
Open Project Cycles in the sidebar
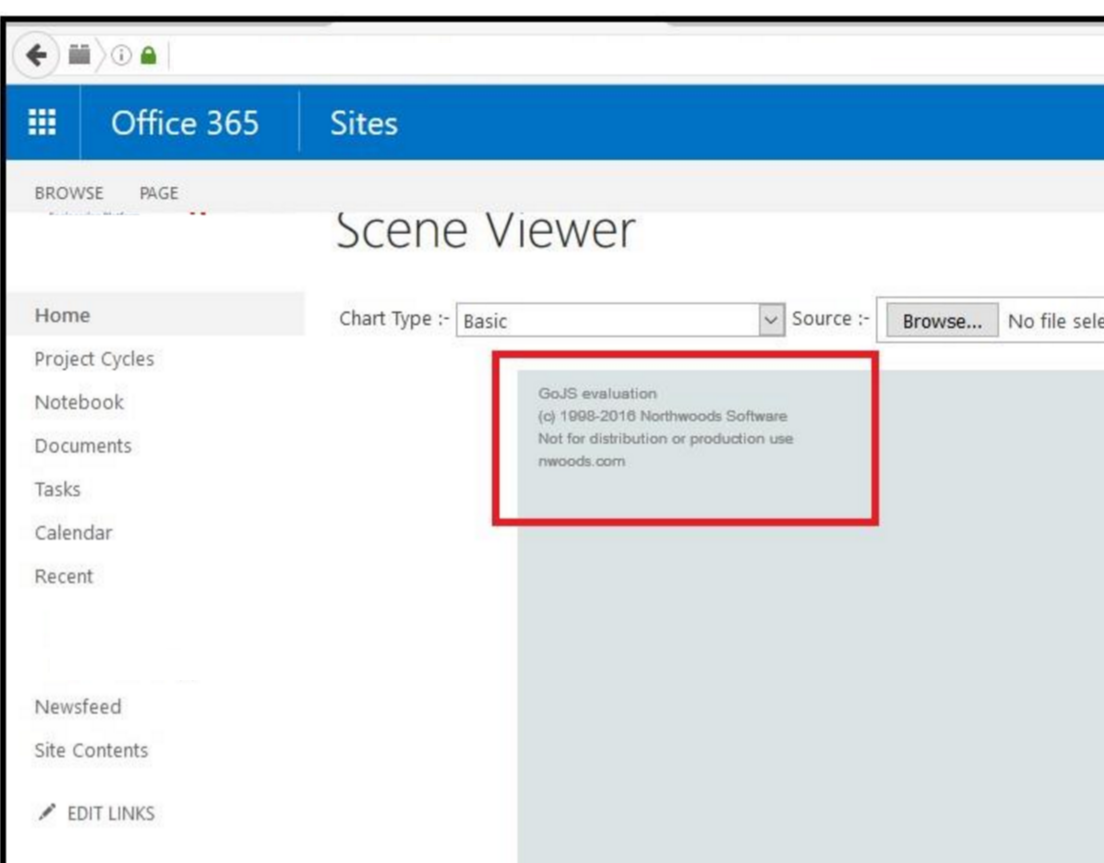[94, 359]
